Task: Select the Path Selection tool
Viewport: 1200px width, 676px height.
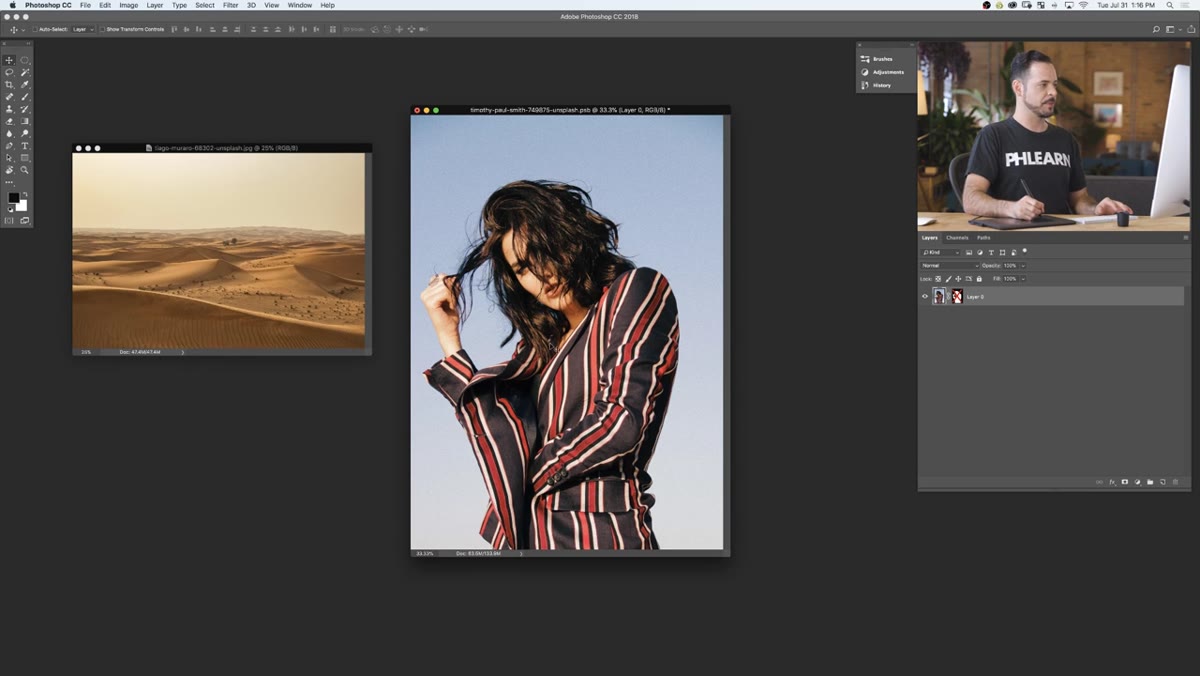Action: click(x=9, y=158)
